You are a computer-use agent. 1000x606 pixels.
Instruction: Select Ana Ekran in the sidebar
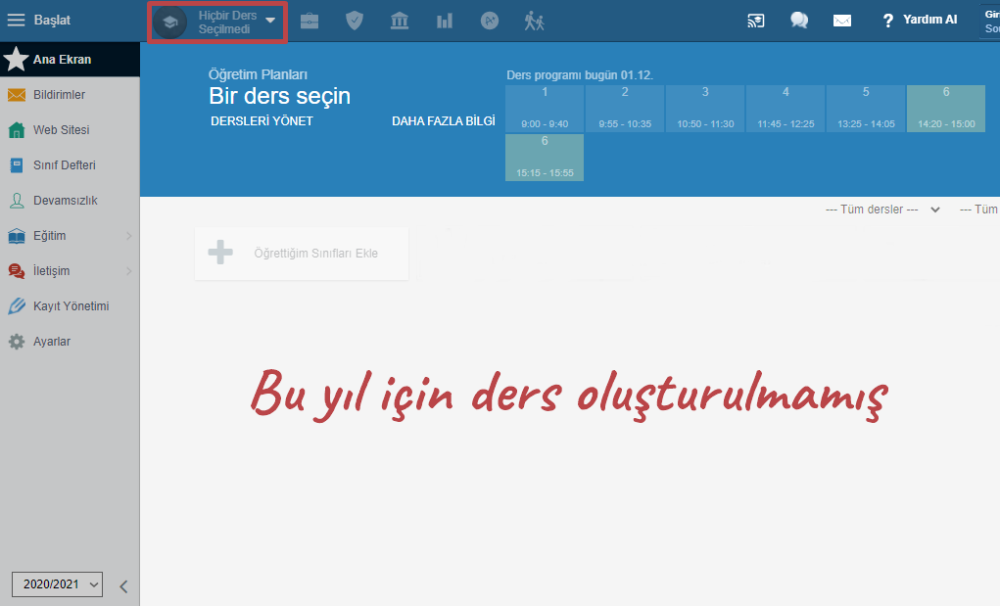(x=70, y=59)
